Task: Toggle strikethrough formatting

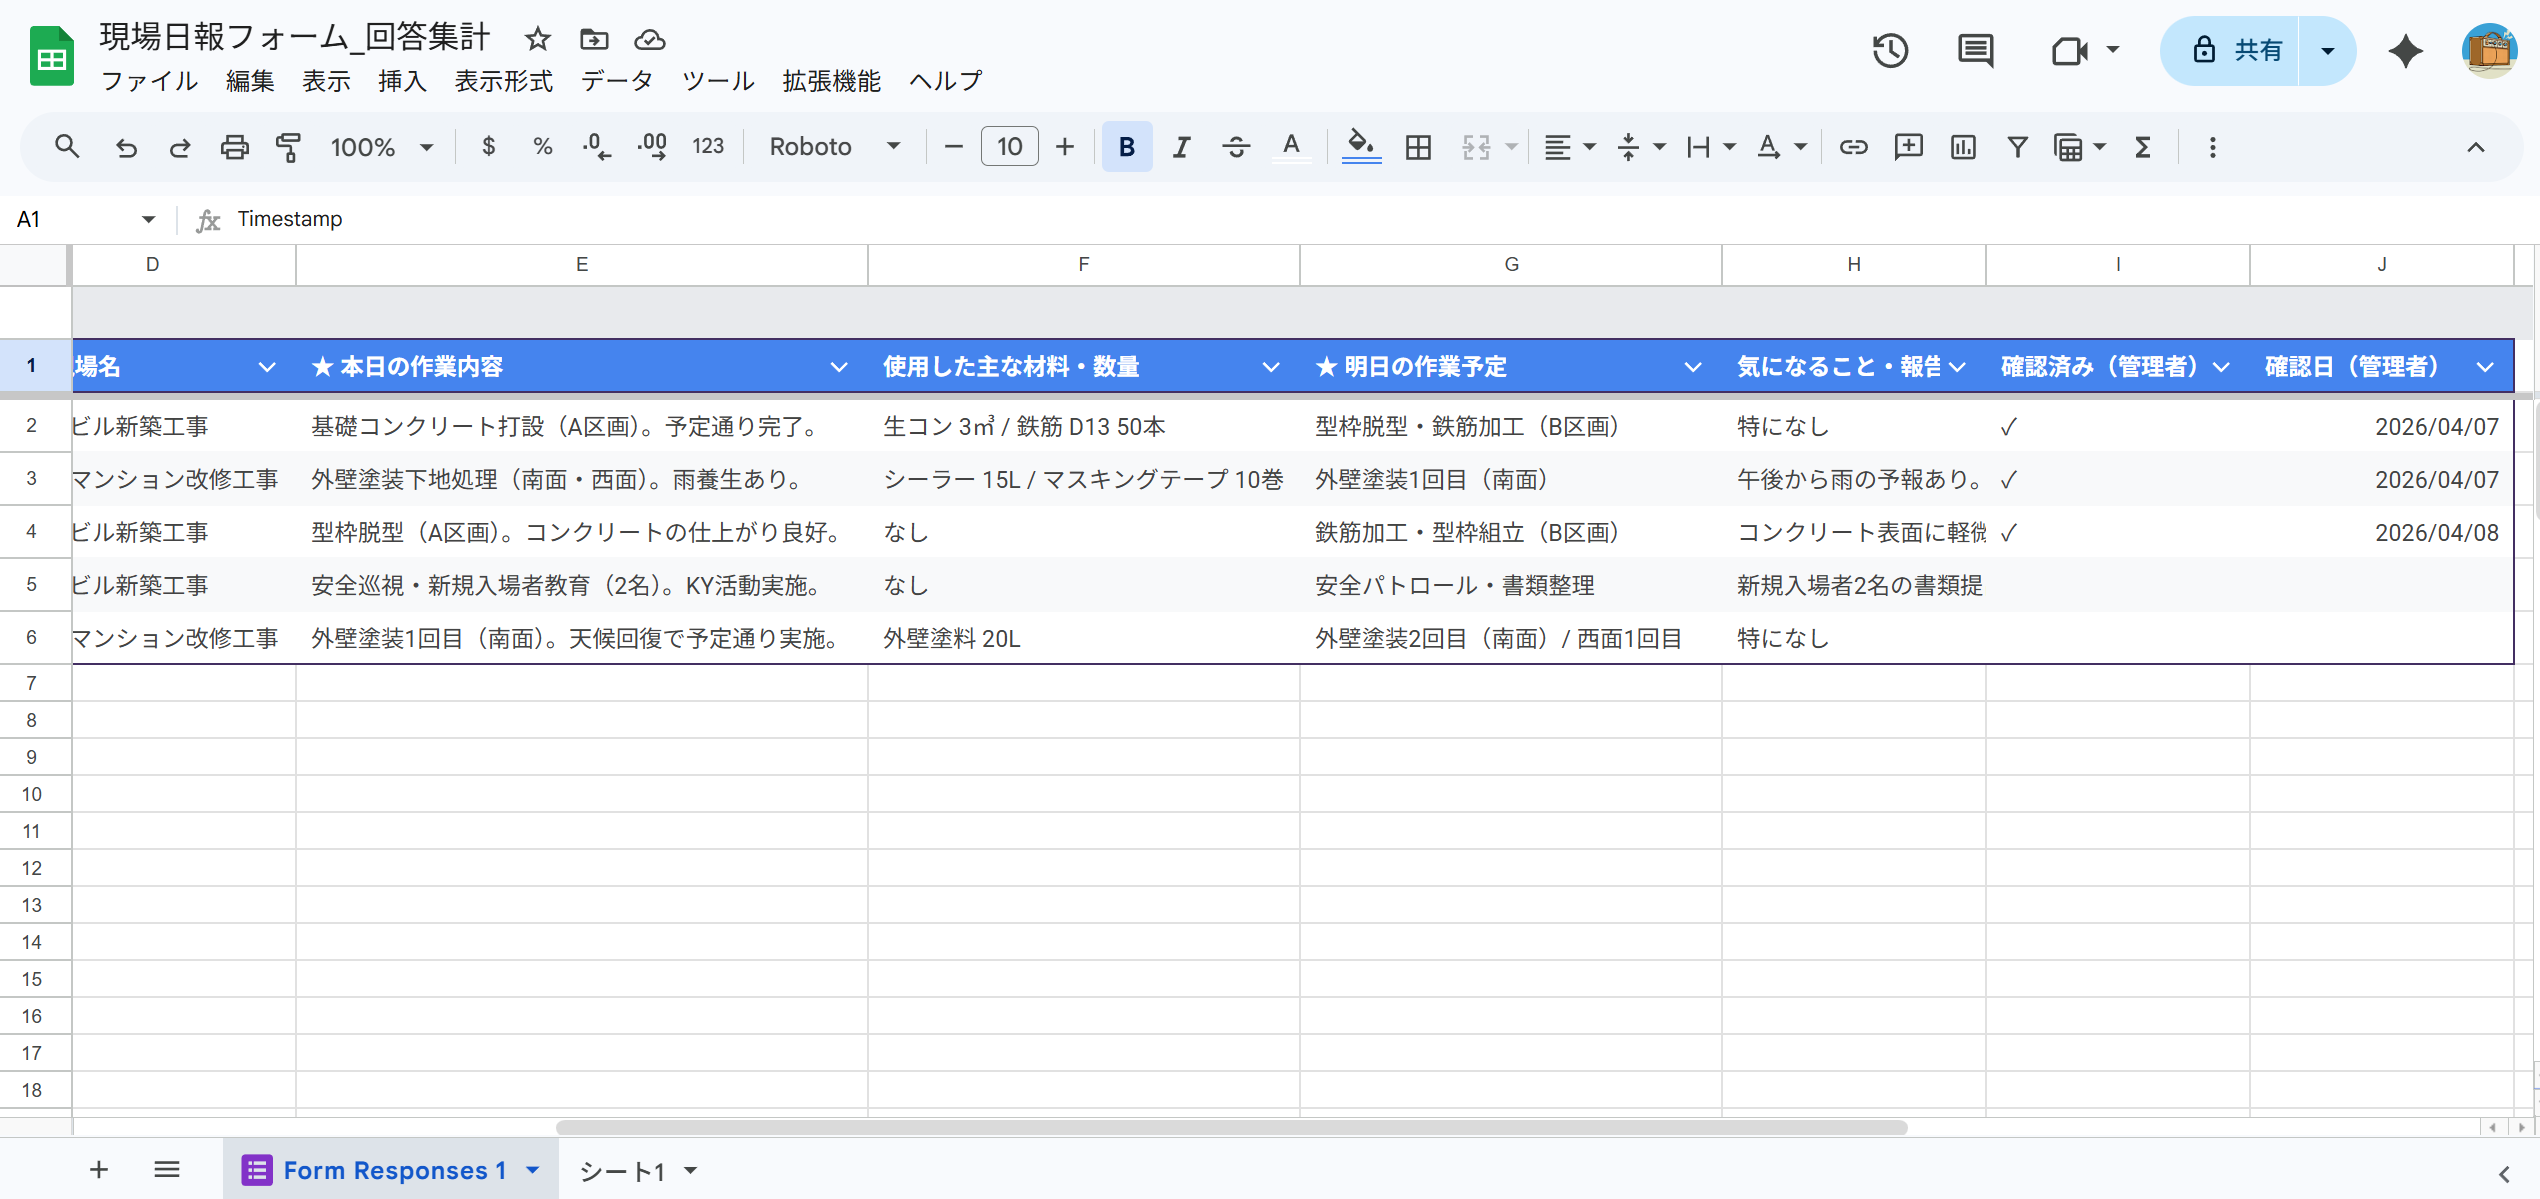Action: 1235,147
